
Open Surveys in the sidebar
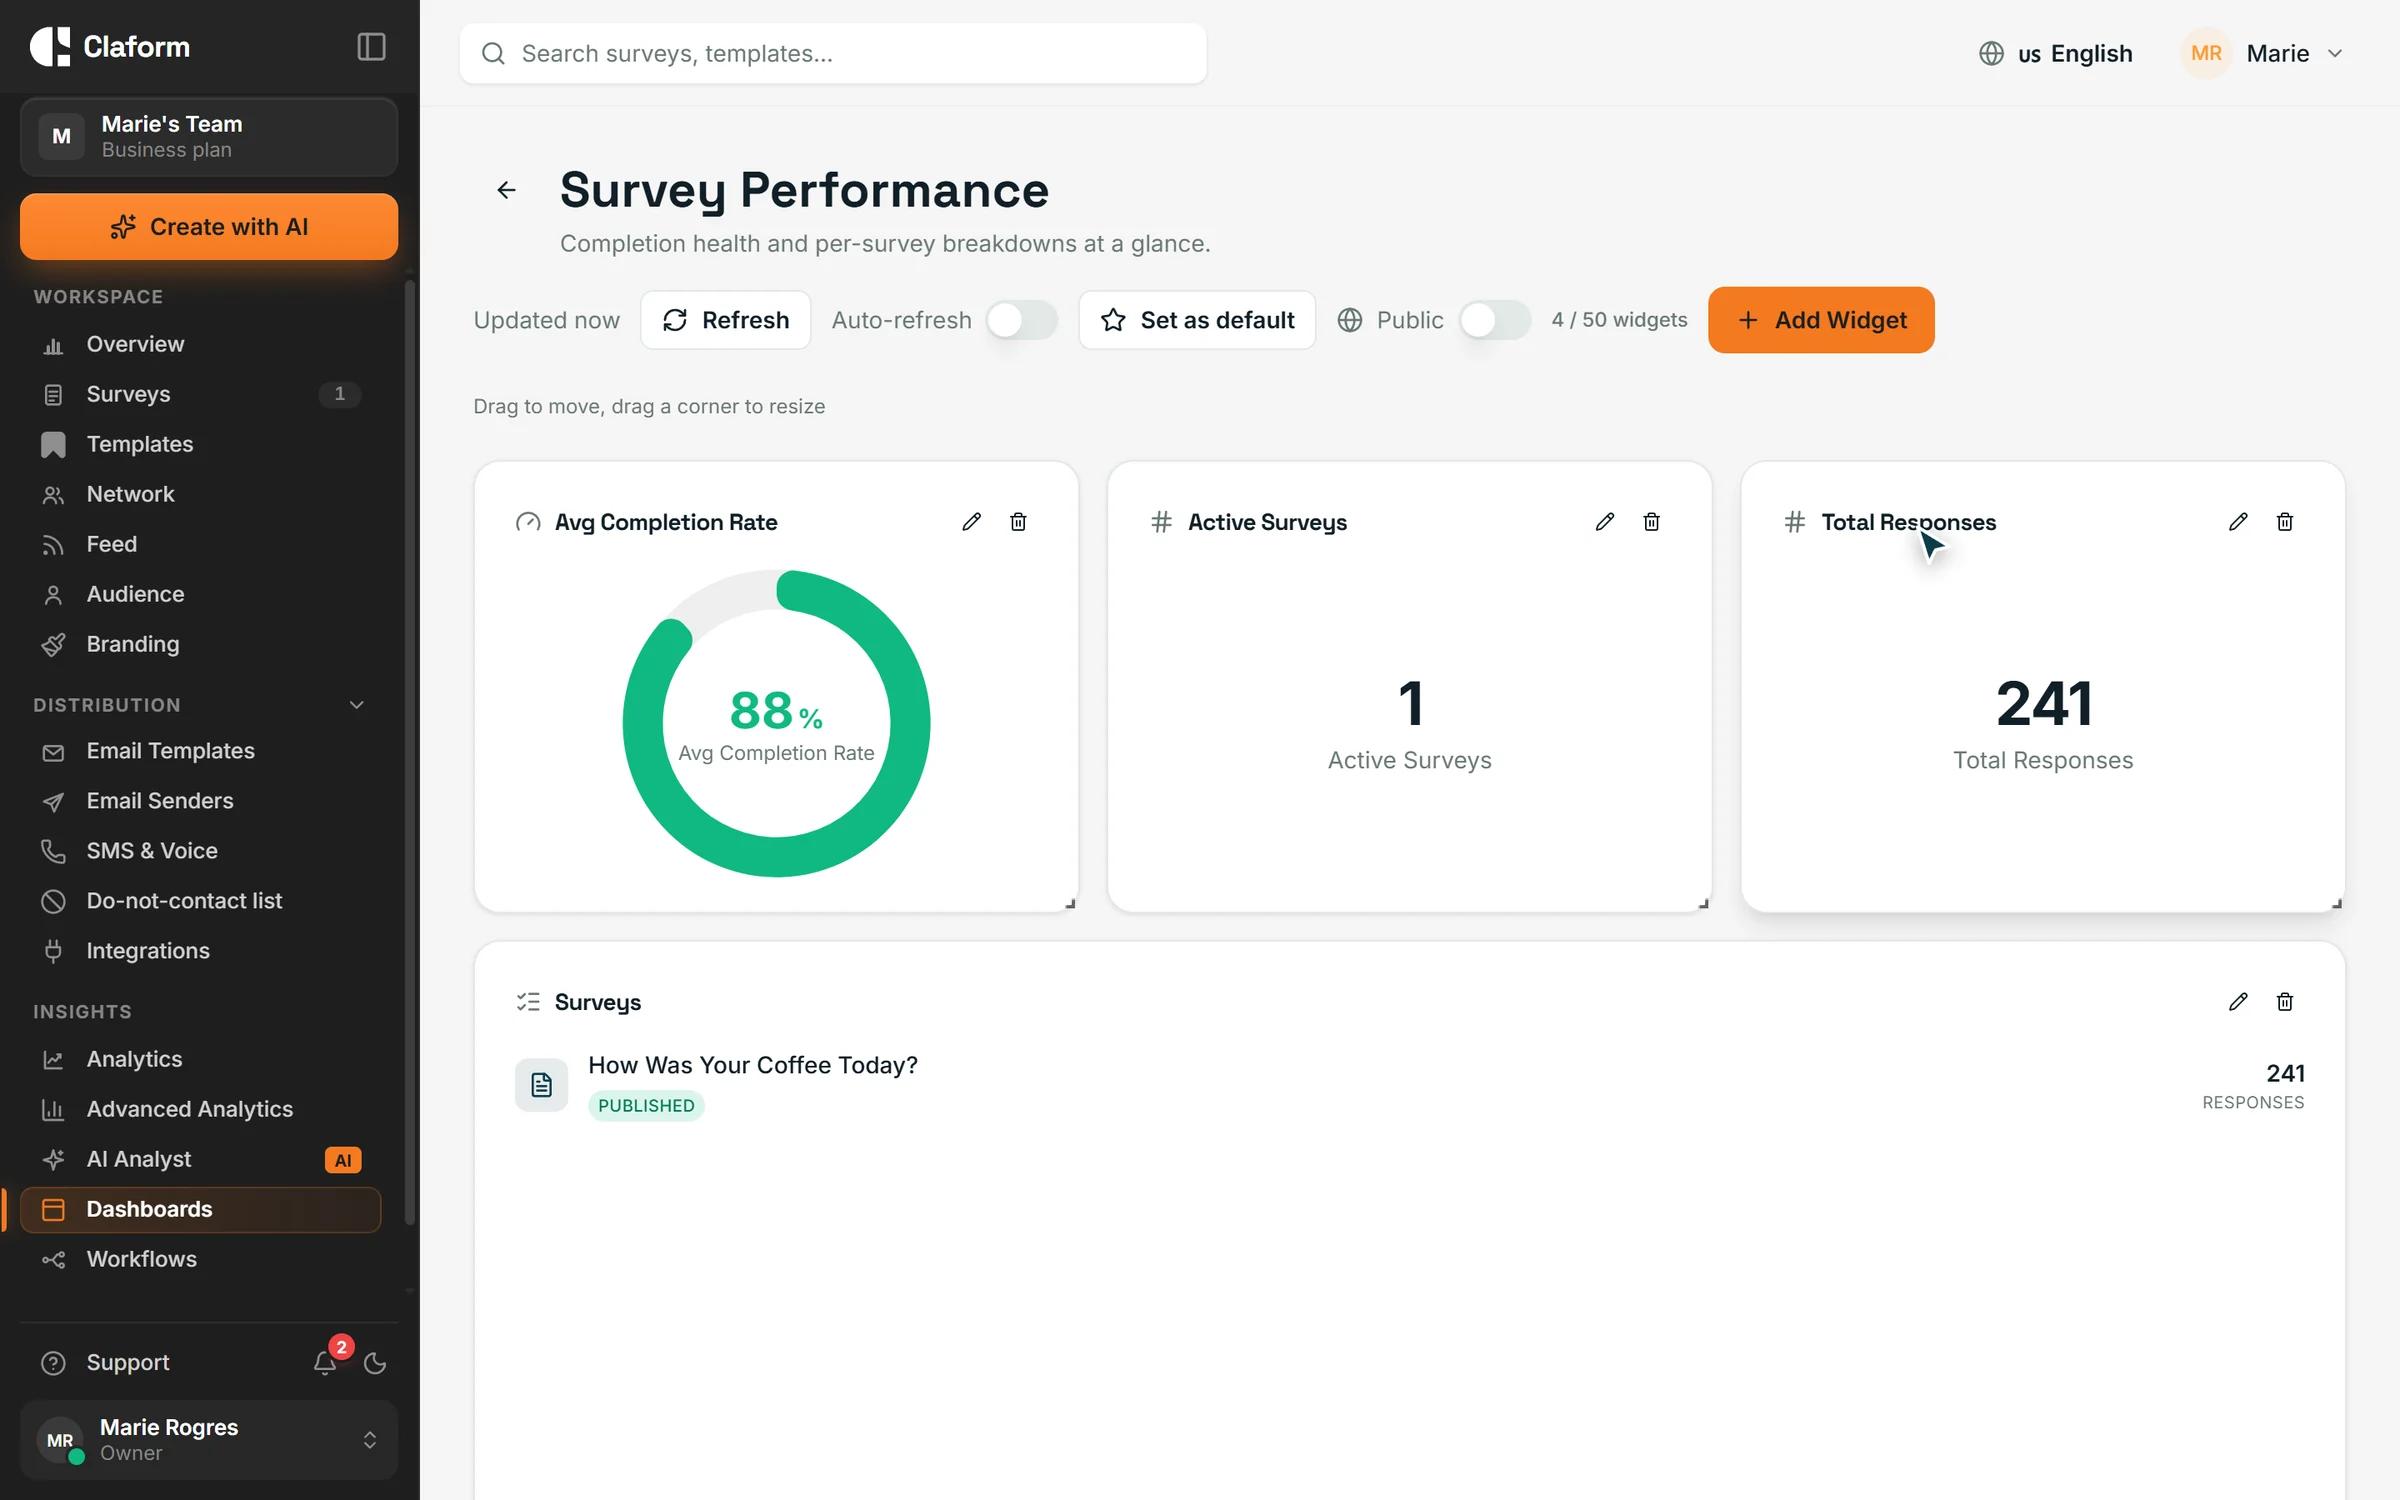(x=200, y=394)
